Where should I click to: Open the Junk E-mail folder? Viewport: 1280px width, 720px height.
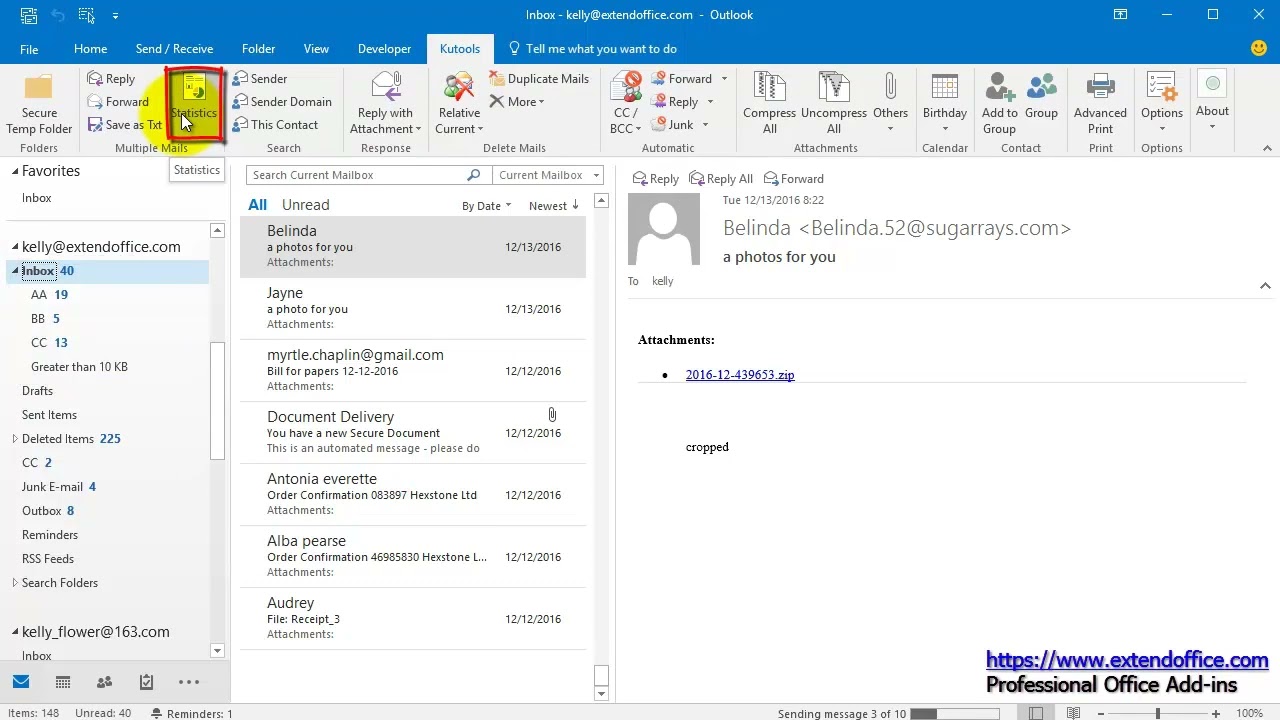[x=52, y=487]
